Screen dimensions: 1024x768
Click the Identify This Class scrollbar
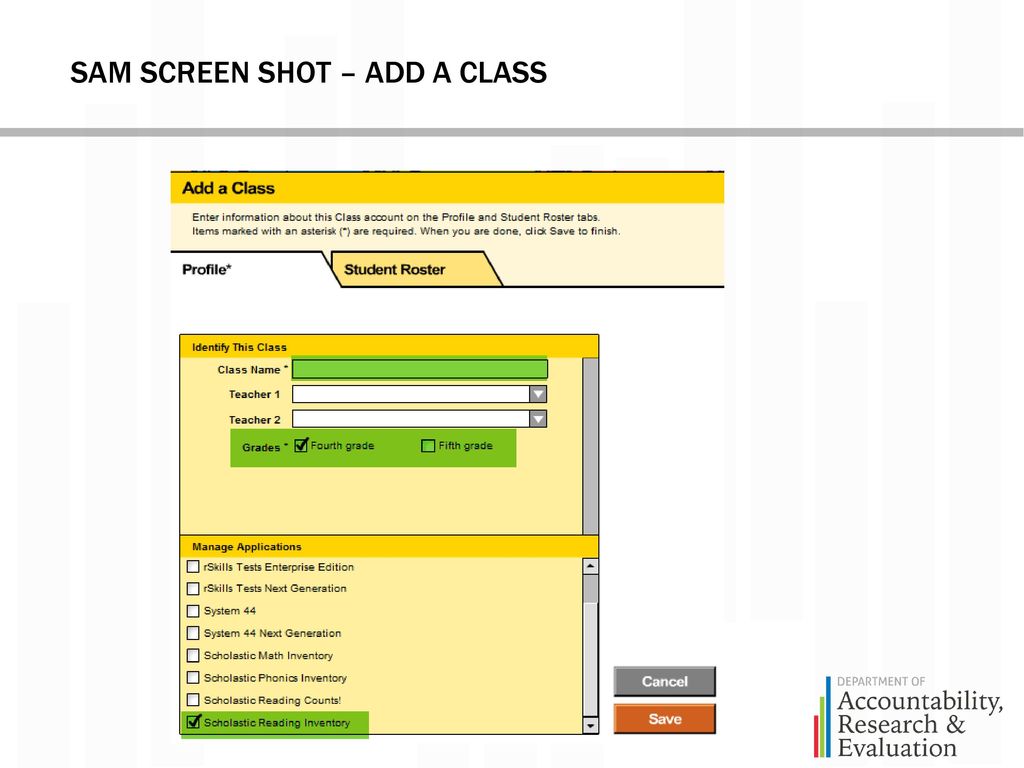click(590, 446)
